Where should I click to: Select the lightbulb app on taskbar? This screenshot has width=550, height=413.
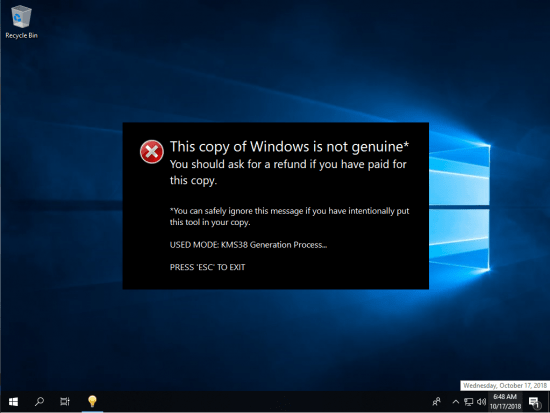pos(92,401)
